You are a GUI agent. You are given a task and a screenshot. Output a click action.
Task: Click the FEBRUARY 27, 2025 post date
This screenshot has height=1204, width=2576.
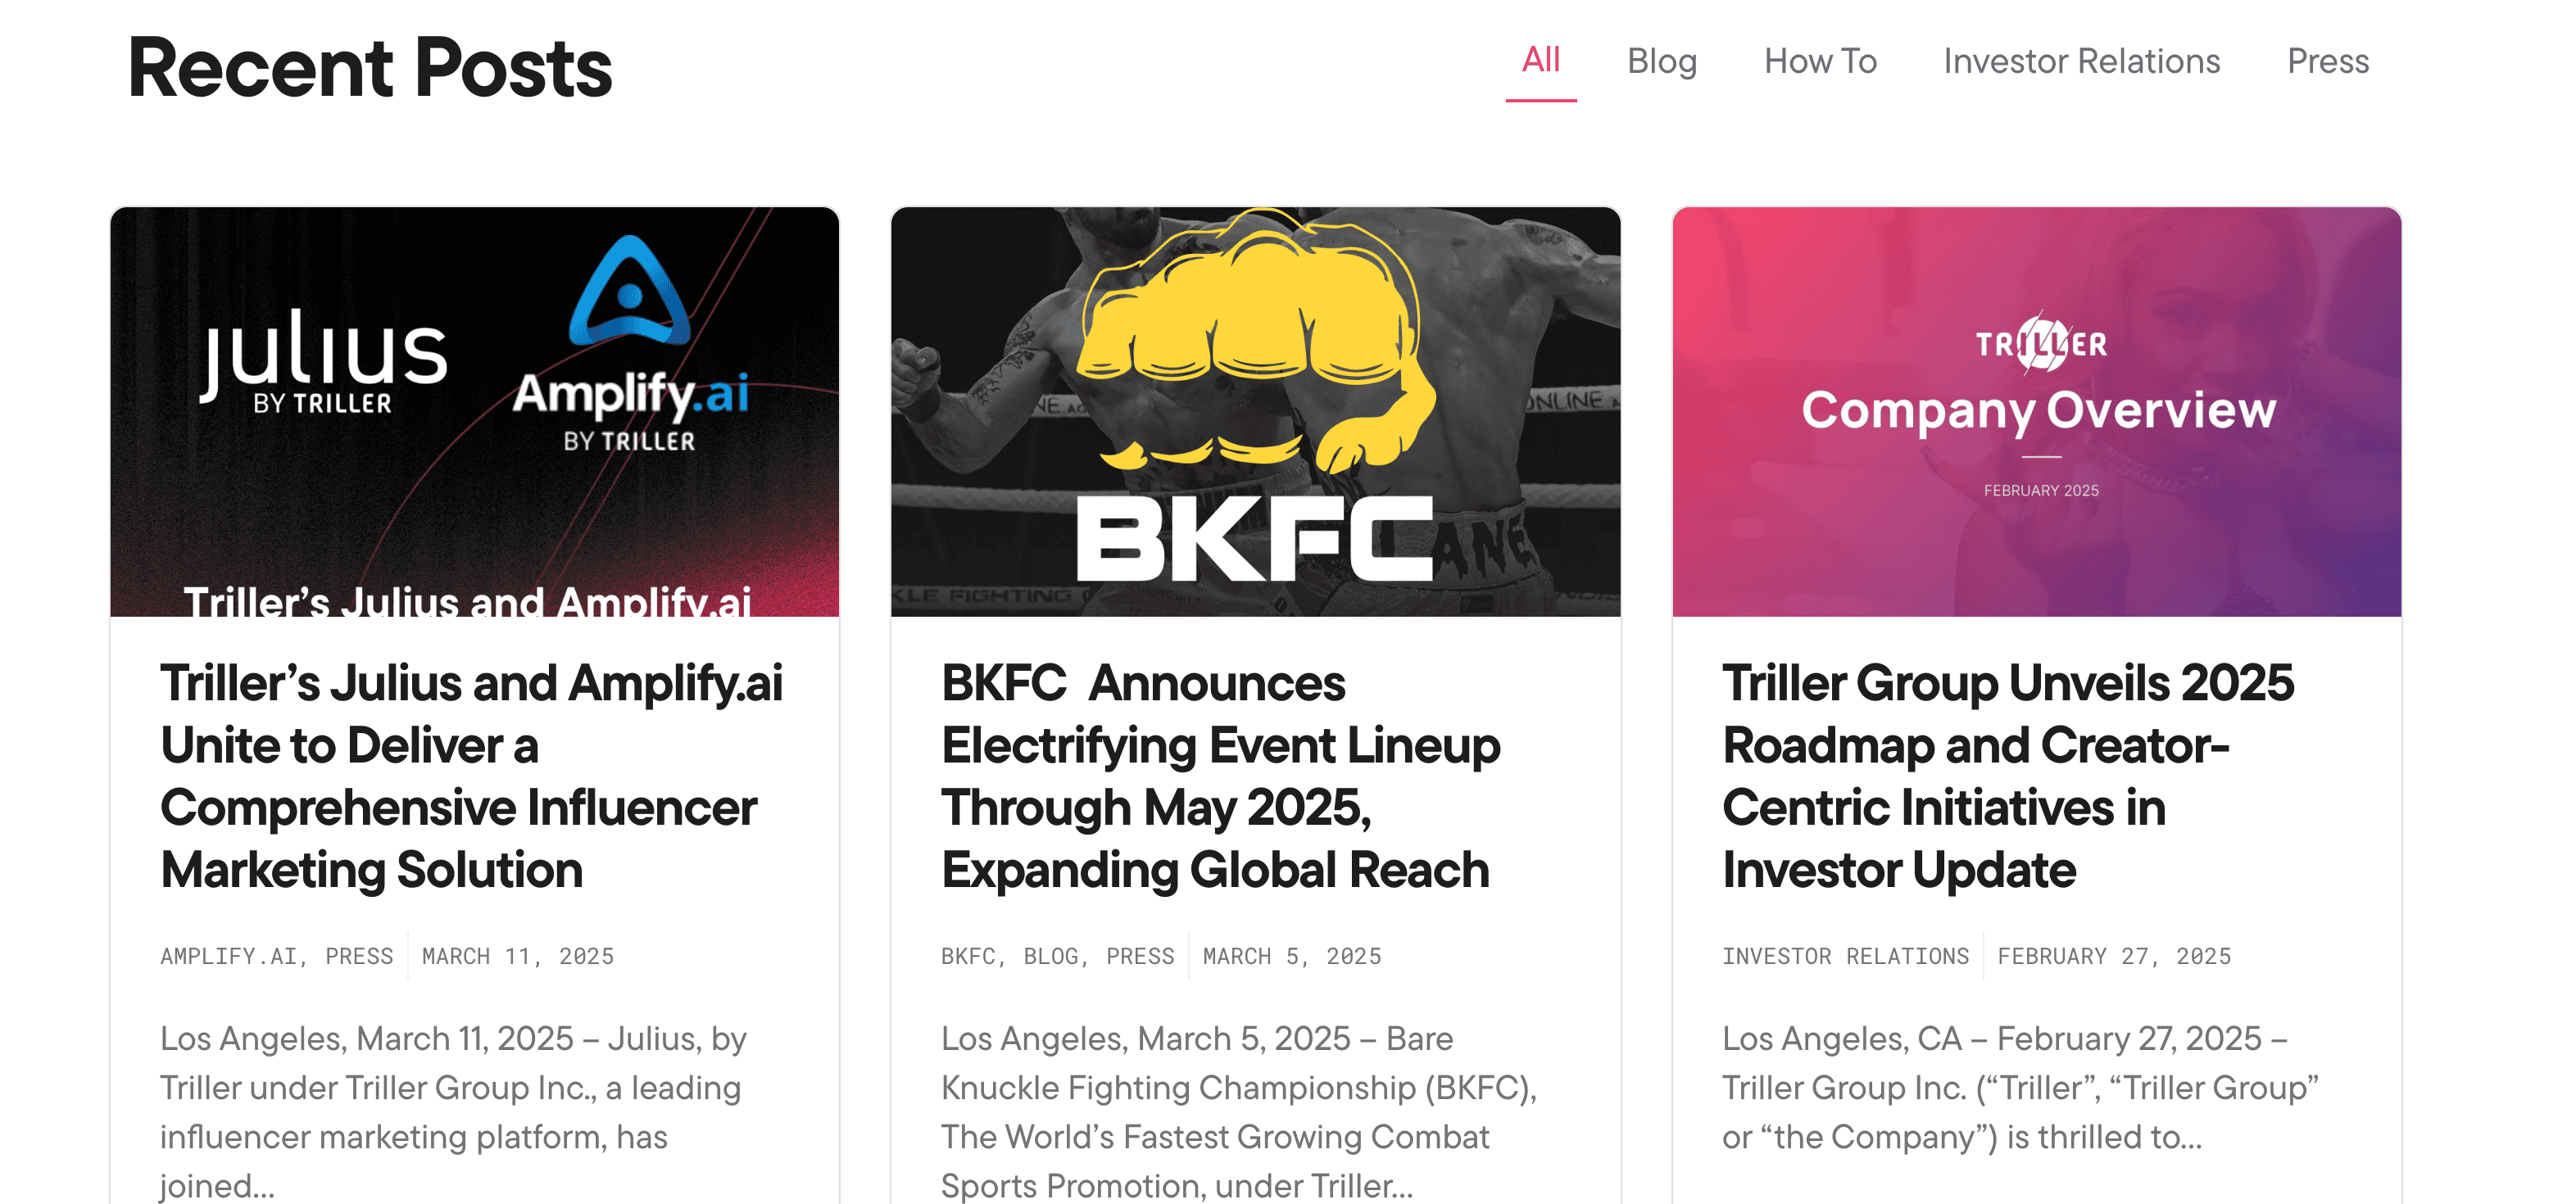point(2113,956)
